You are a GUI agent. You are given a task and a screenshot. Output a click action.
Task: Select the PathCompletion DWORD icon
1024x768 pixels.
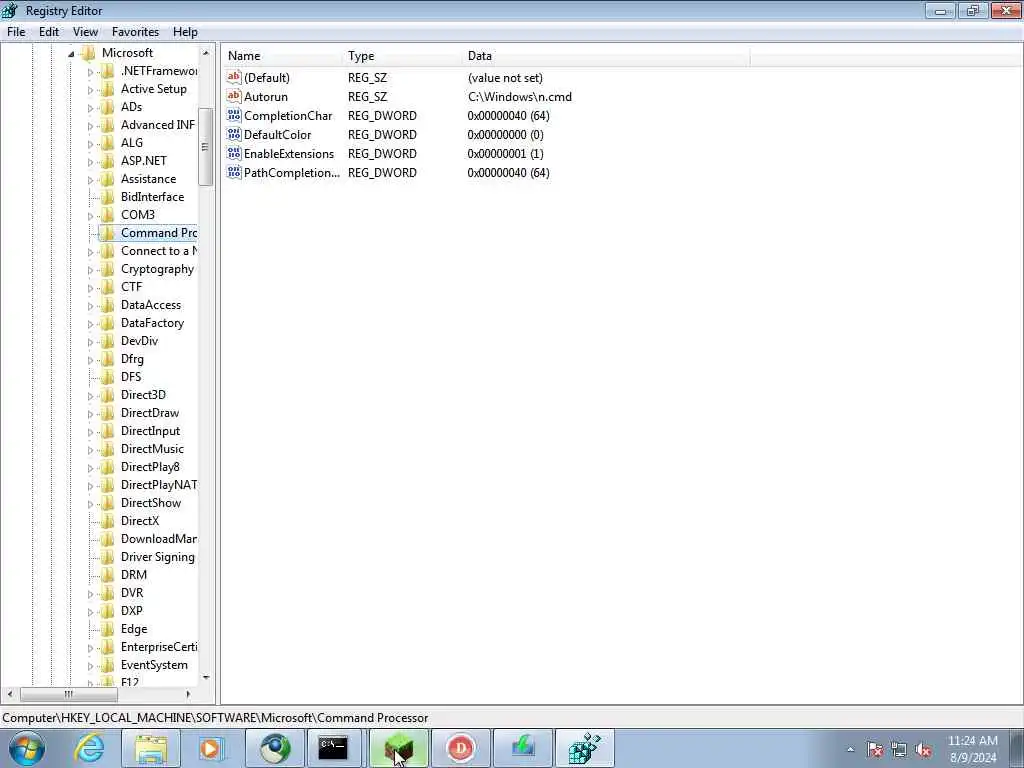(234, 172)
